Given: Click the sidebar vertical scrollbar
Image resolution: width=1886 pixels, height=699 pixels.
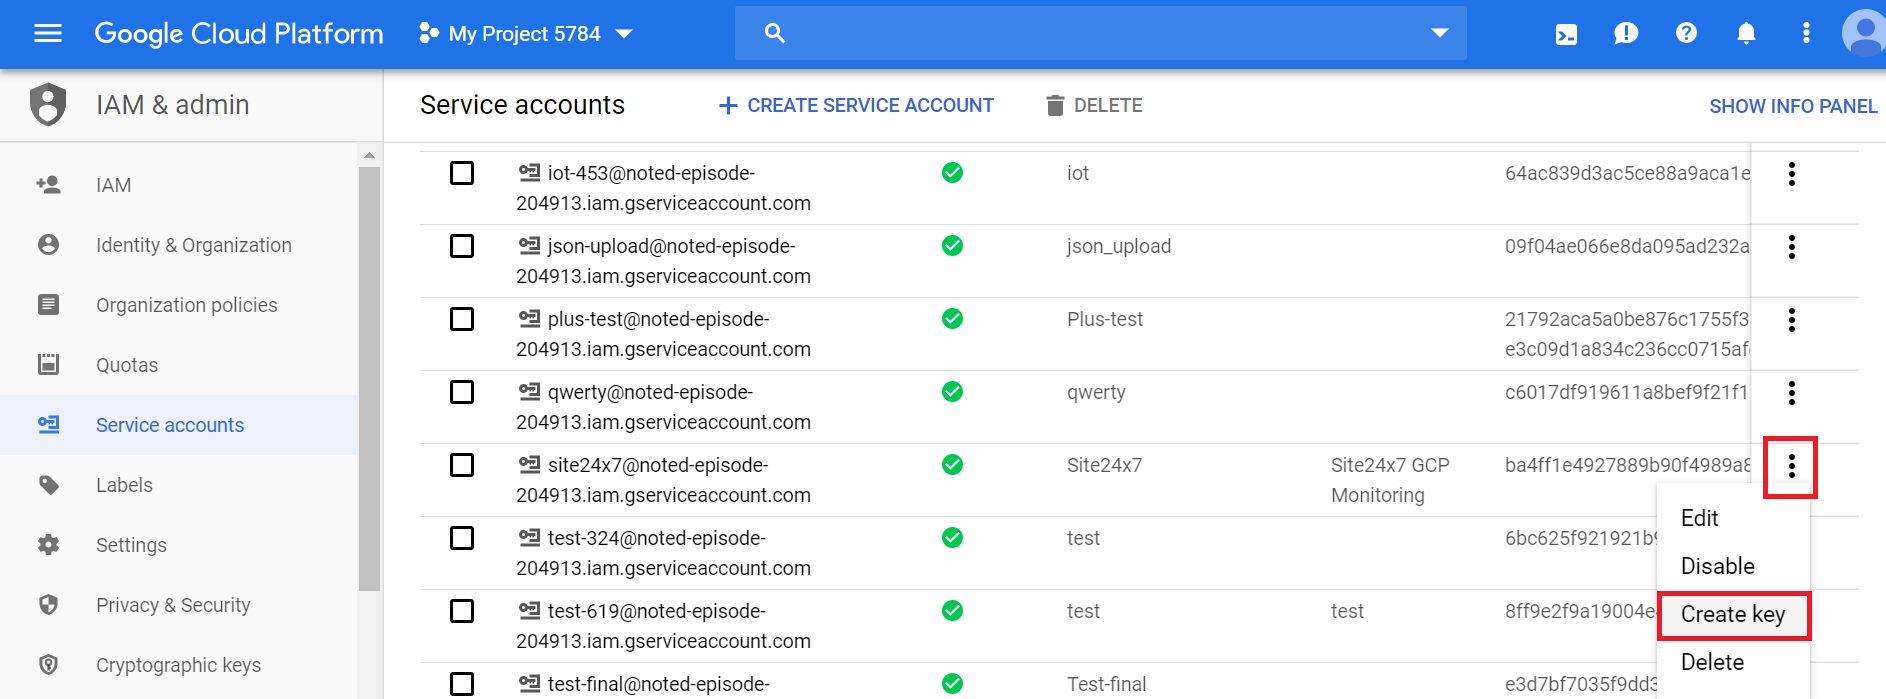Looking at the screenshot, I should coord(369,380).
